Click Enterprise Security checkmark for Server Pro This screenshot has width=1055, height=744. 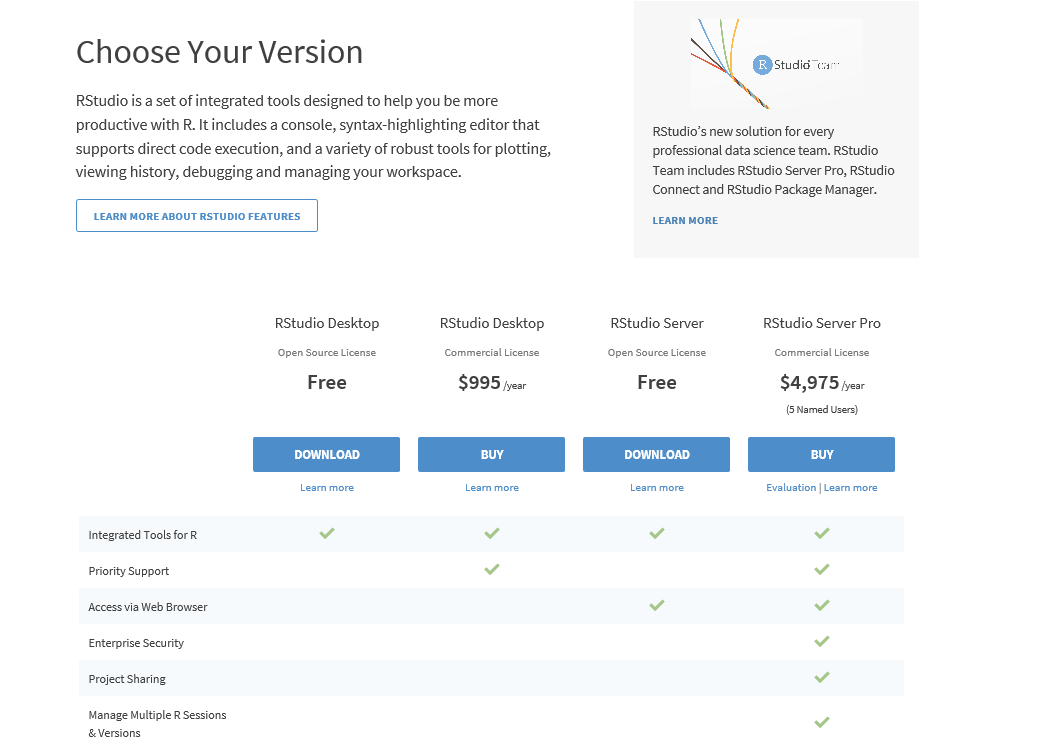tap(821, 641)
